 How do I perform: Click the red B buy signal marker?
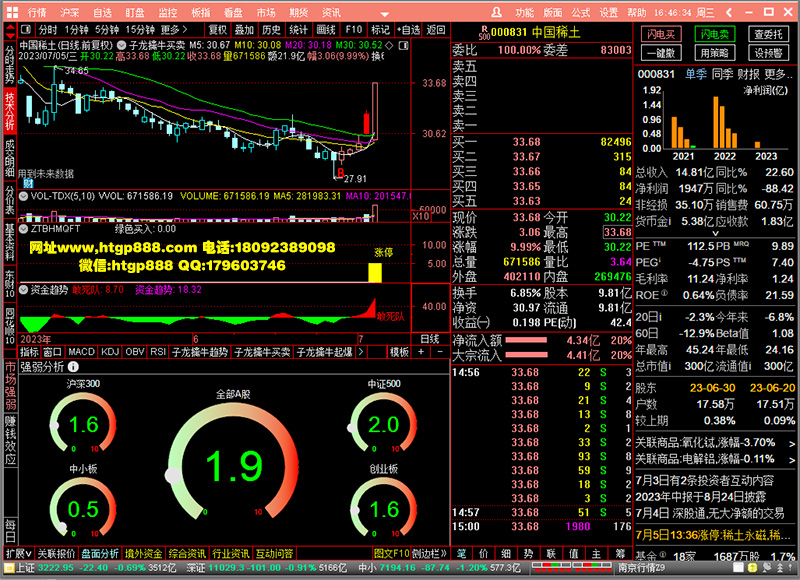point(341,173)
